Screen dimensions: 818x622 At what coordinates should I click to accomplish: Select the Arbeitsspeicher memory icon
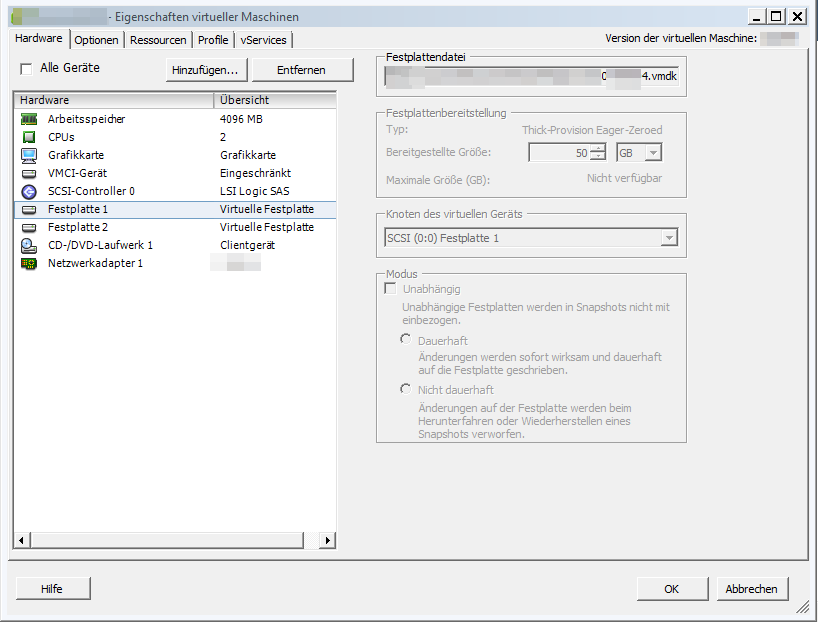(29, 119)
